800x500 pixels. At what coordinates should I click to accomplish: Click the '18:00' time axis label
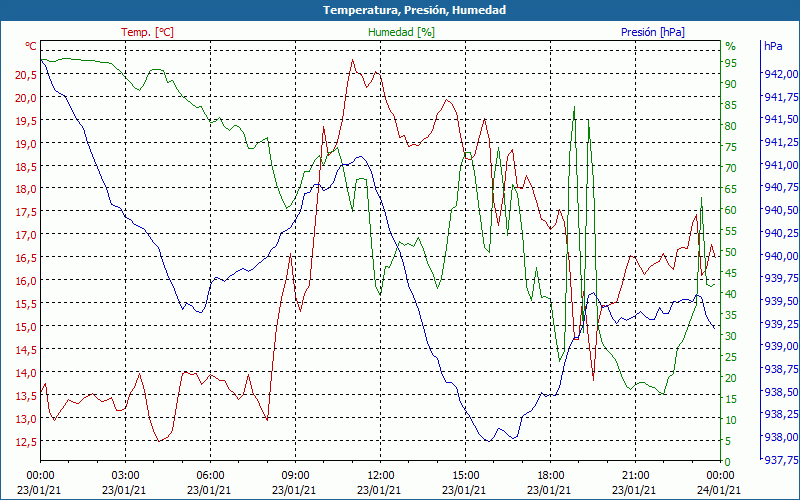(550, 476)
